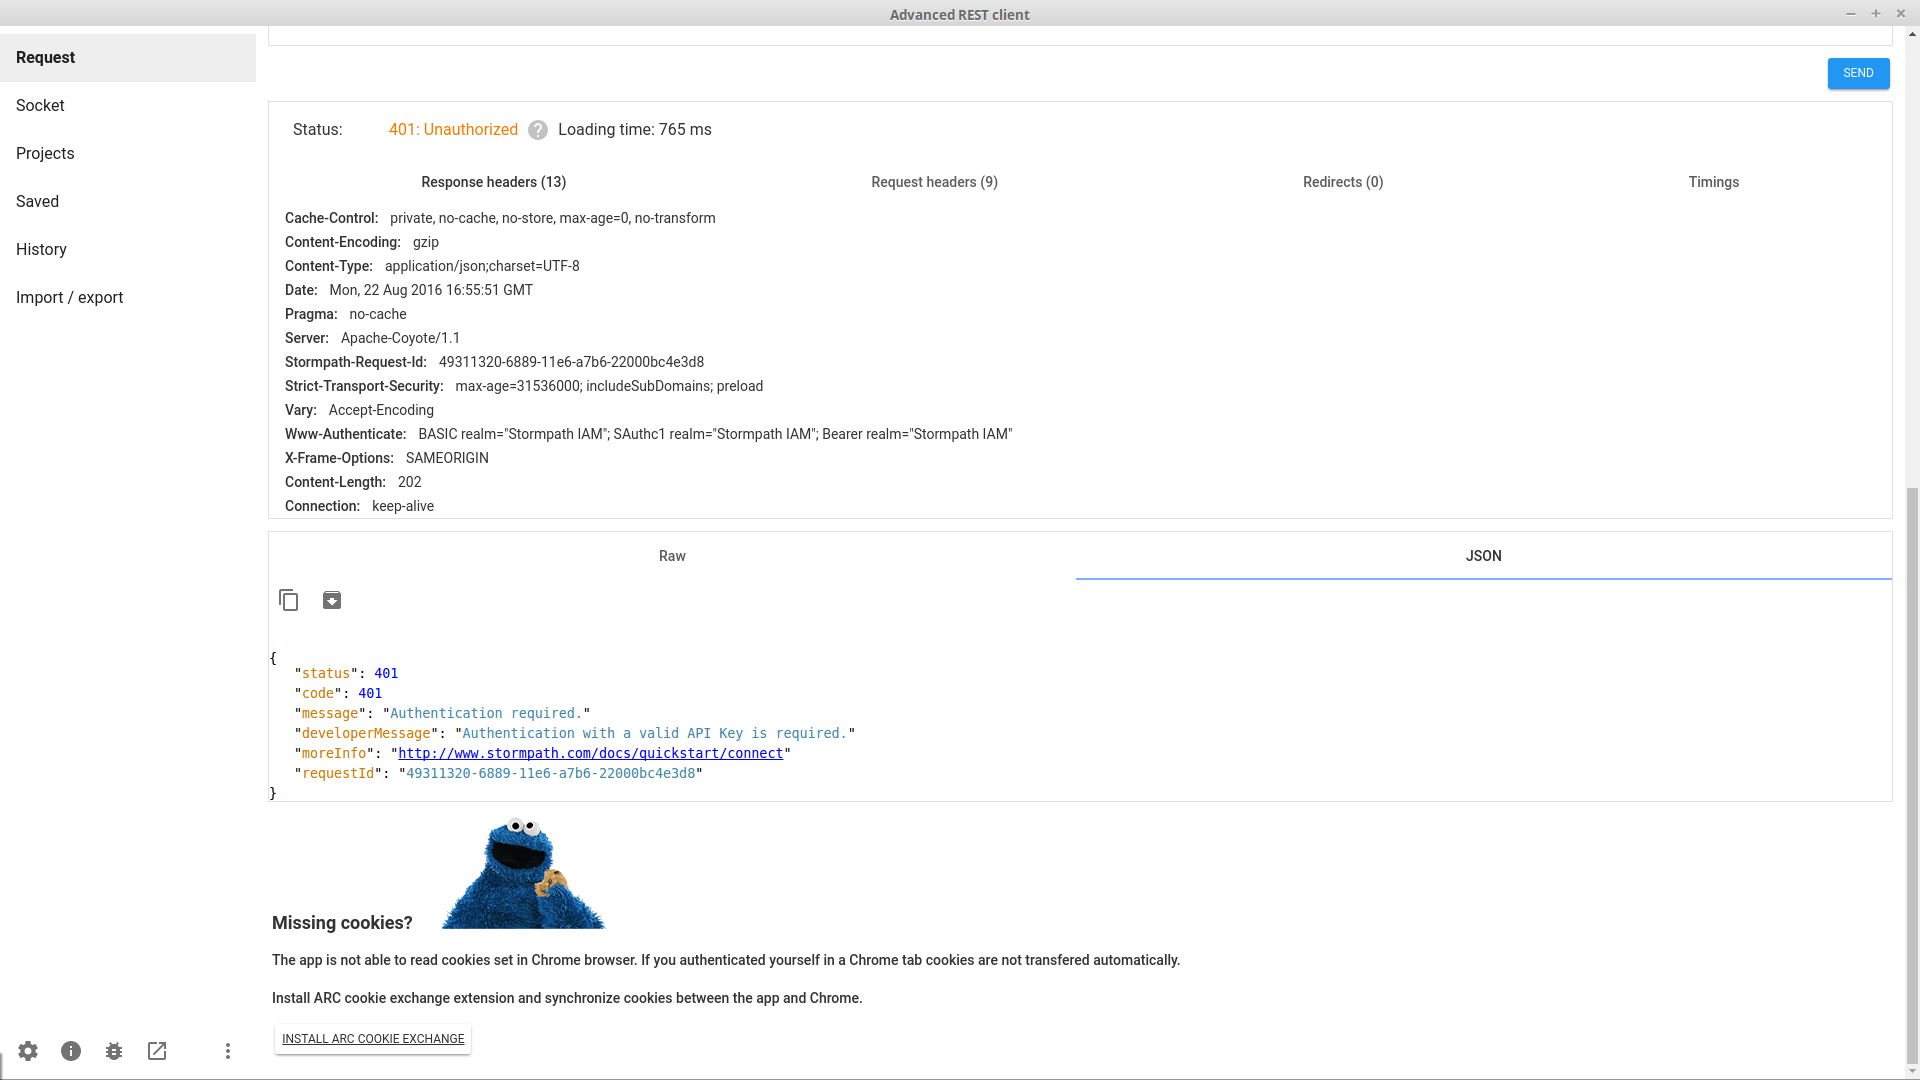Click the Strict-Transport-Security header value
Image resolution: width=1920 pixels, height=1080 pixels.
[609, 386]
